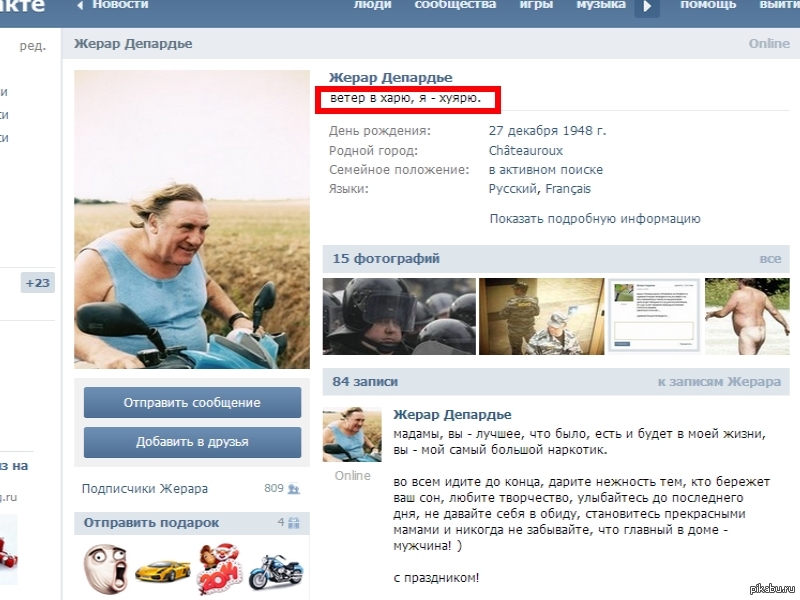Click Отправить сообщение button
The width and height of the screenshot is (800, 600).
[x=192, y=403]
